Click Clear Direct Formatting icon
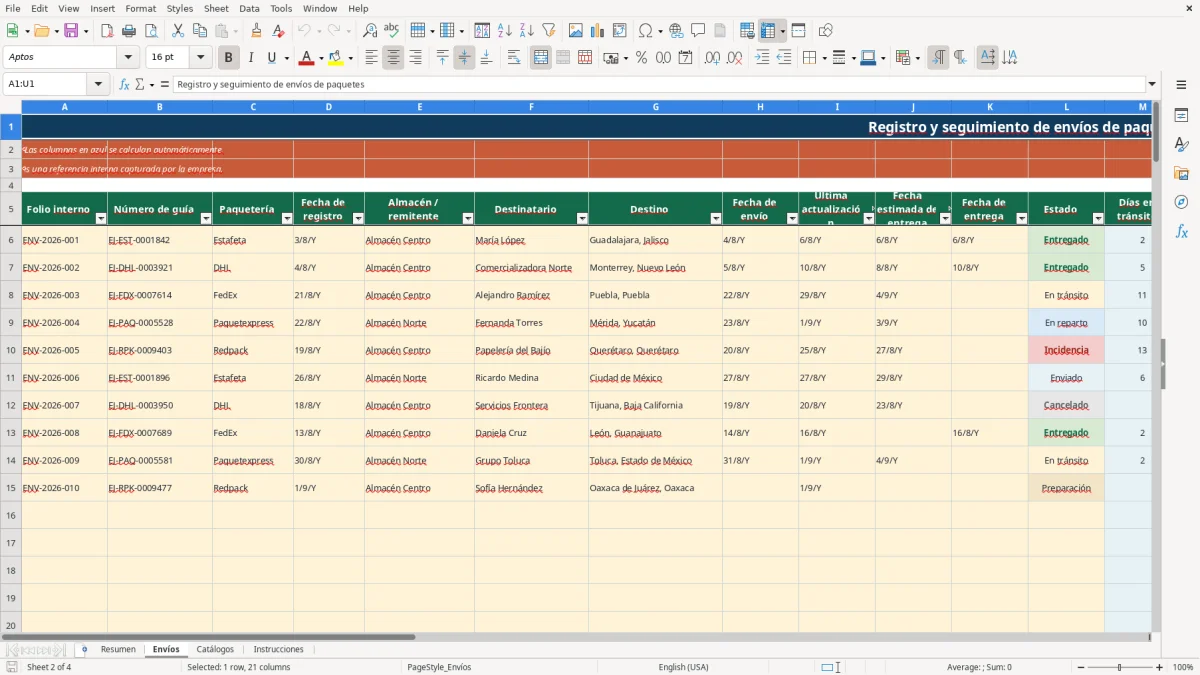Image resolution: width=1200 pixels, height=675 pixels. (278, 31)
